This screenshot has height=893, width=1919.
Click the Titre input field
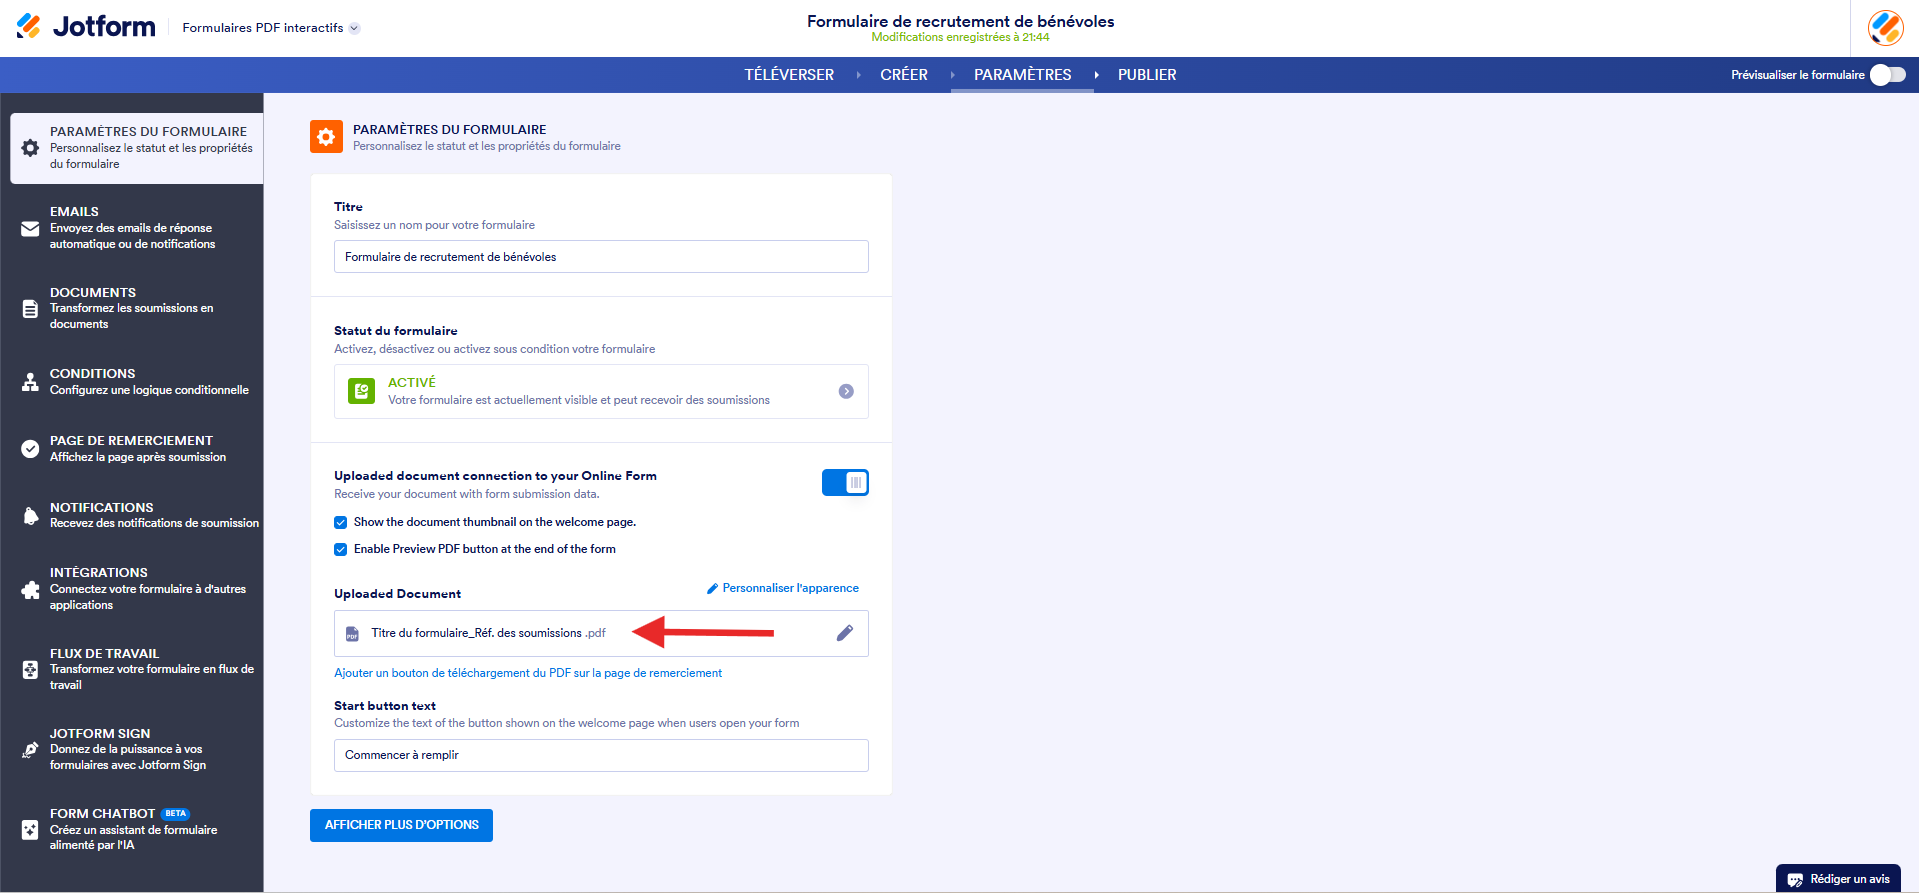point(600,257)
